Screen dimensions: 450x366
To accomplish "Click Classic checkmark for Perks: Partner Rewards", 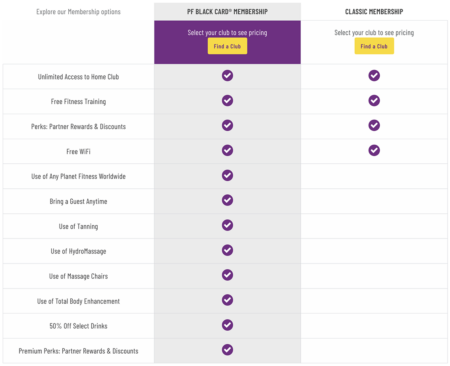I will pyautogui.click(x=374, y=125).
